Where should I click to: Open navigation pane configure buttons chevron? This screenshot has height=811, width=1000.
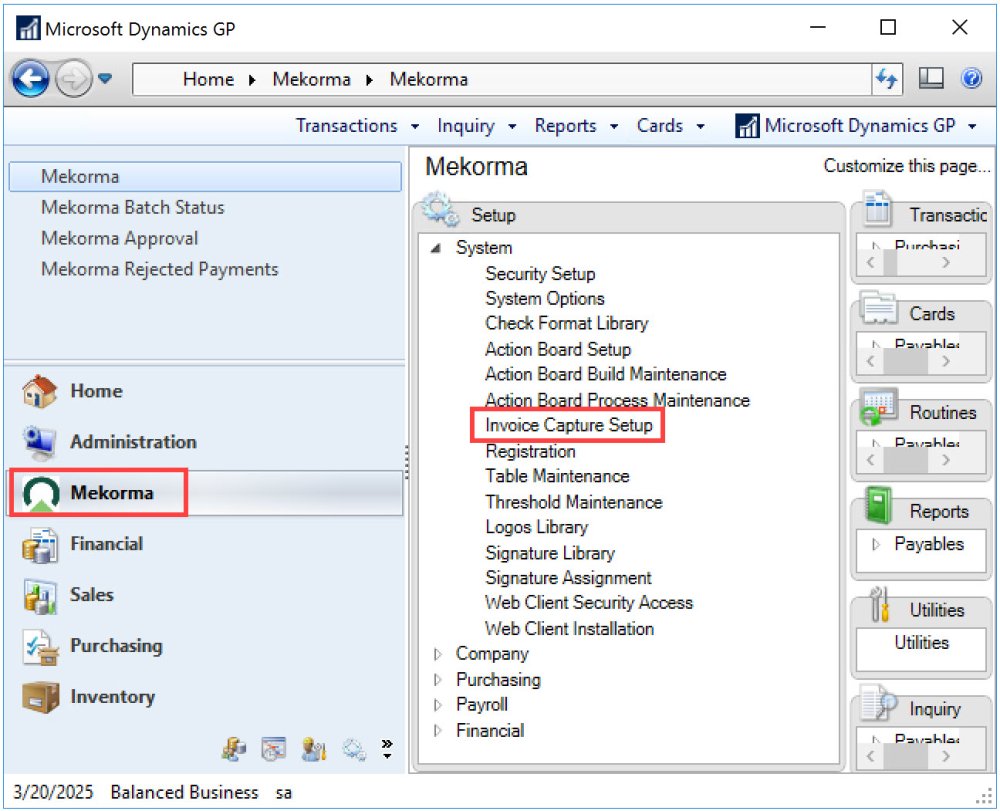(386, 749)
